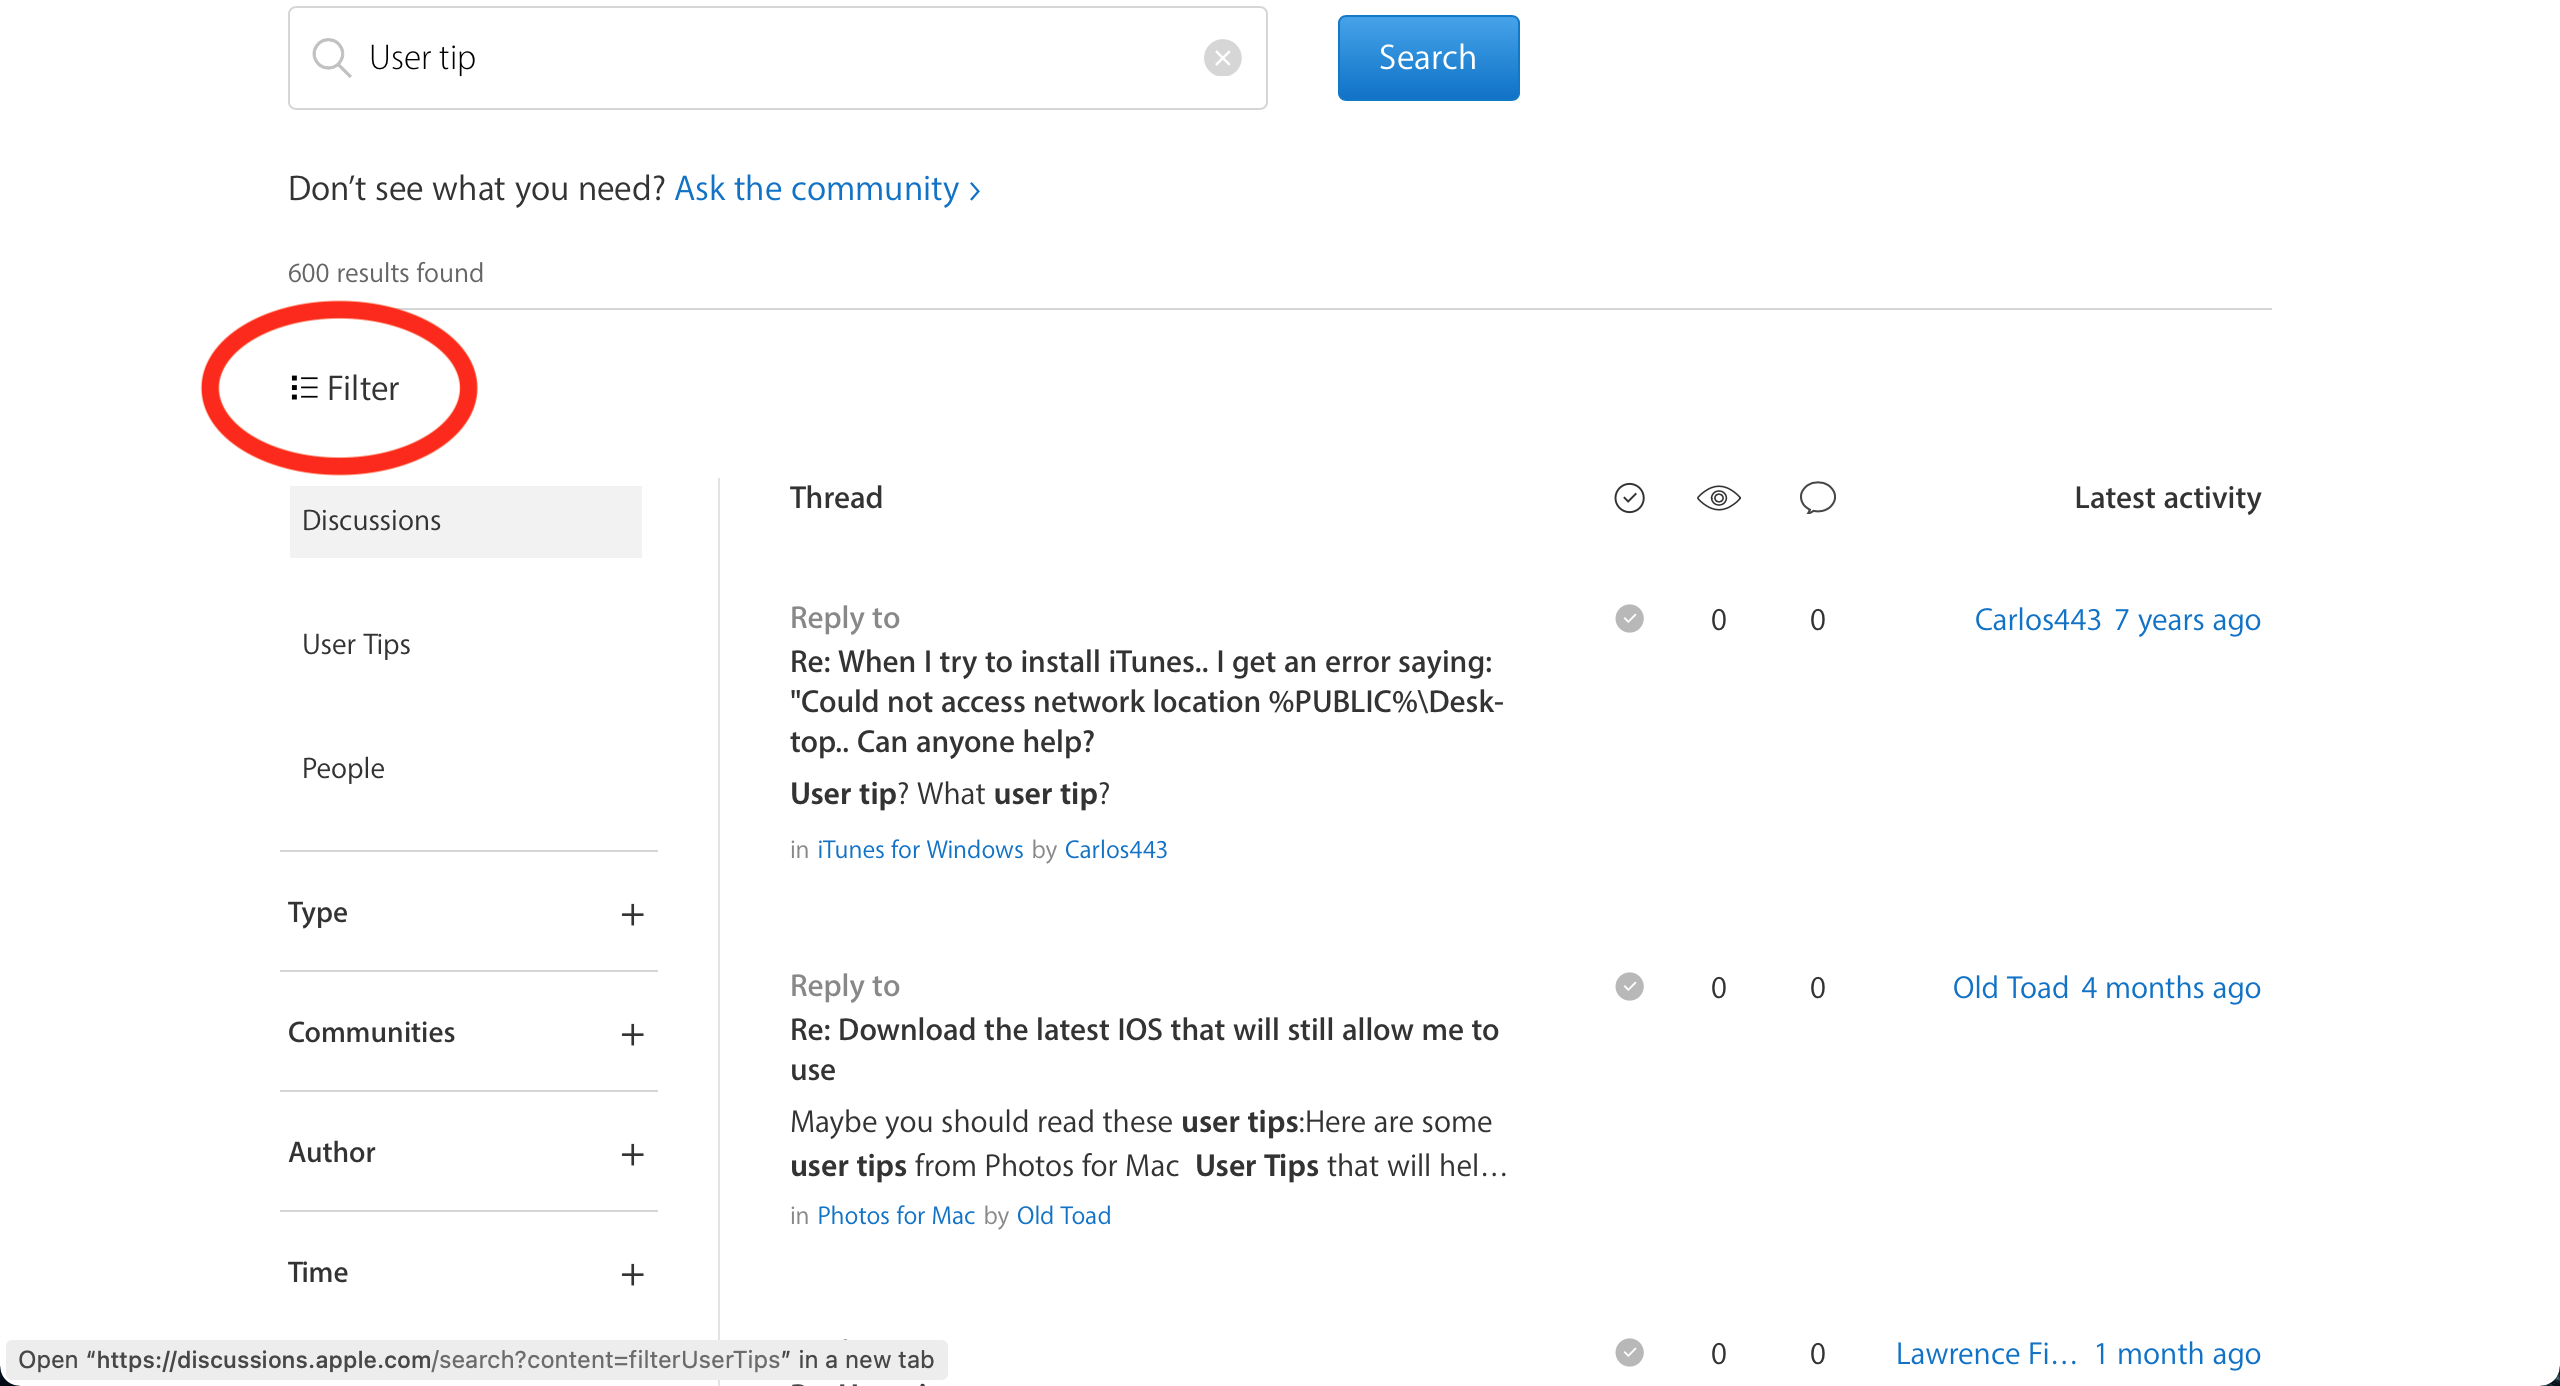This screenshot has height=1386, width=2560.
Task: Click the solved checkmark column icon
Action: (x=1629, y=497)
